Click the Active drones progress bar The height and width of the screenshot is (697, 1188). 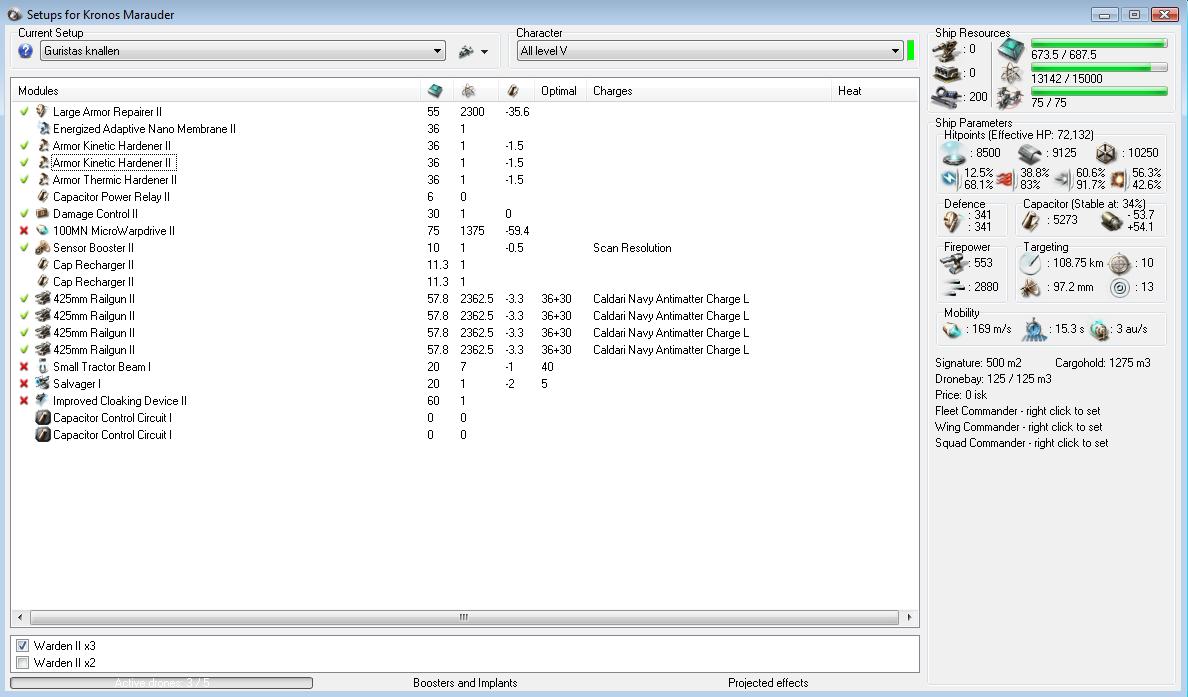pyautogui.click(x=161, y=683)
